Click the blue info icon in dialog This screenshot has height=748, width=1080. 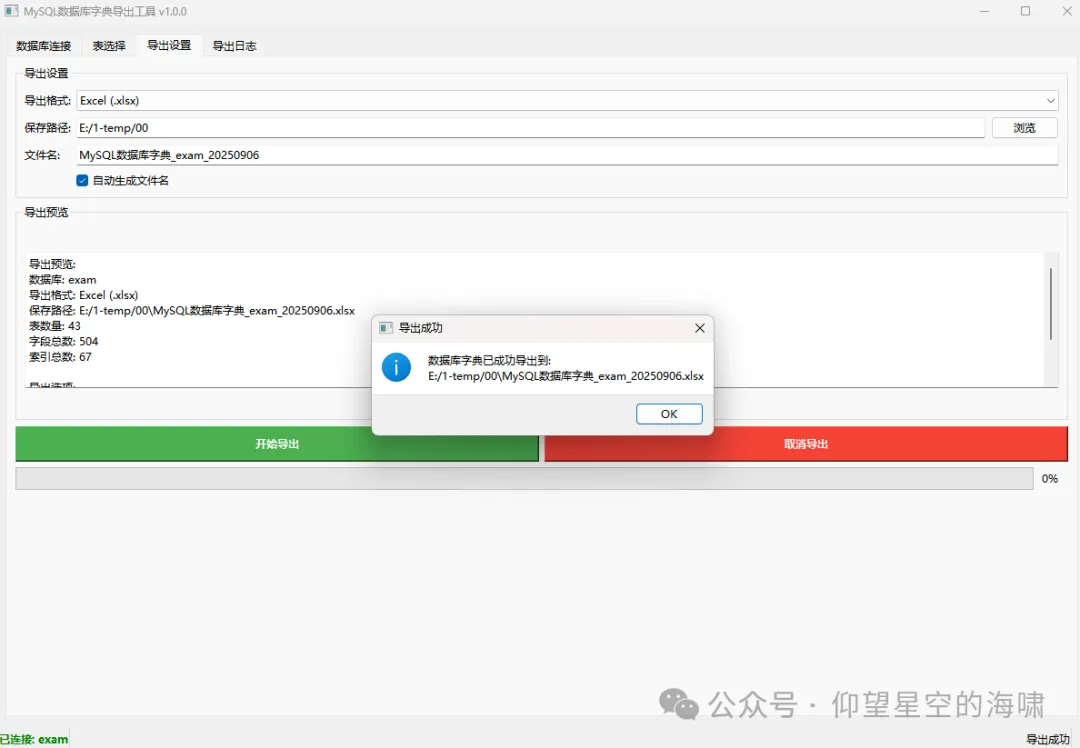click(396, 368)
